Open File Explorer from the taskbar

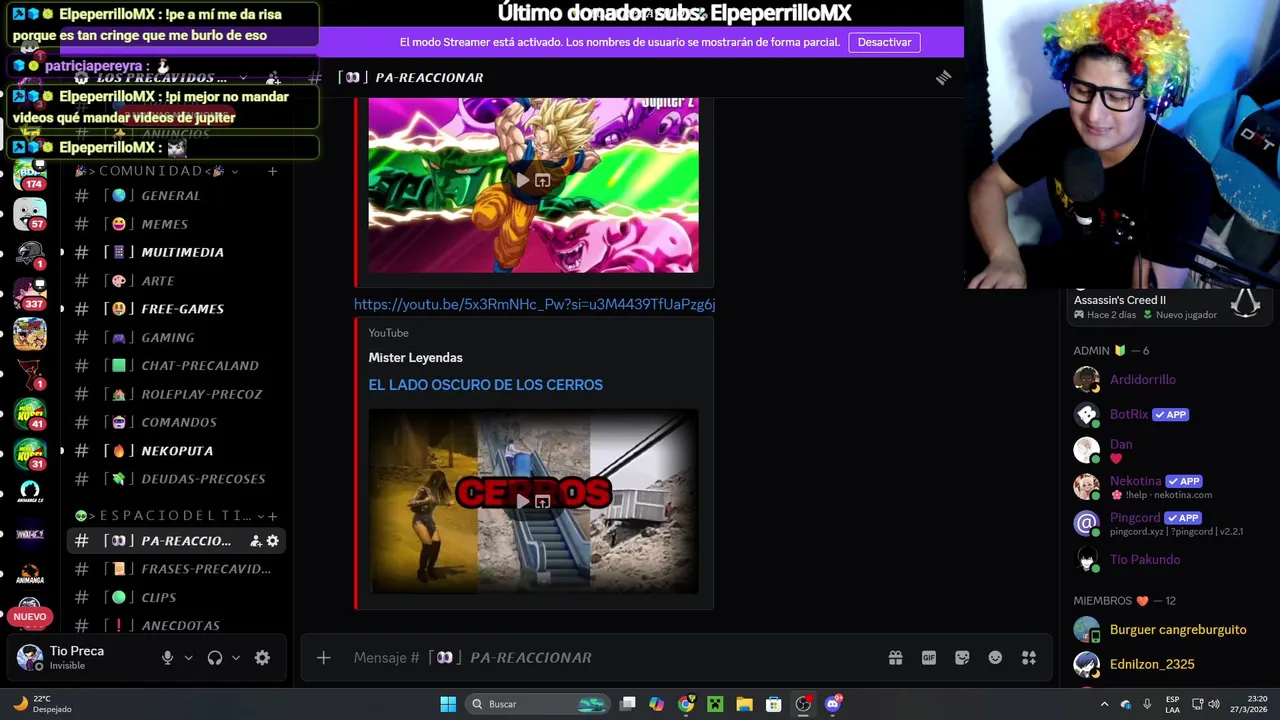click(x=744, y=704)
